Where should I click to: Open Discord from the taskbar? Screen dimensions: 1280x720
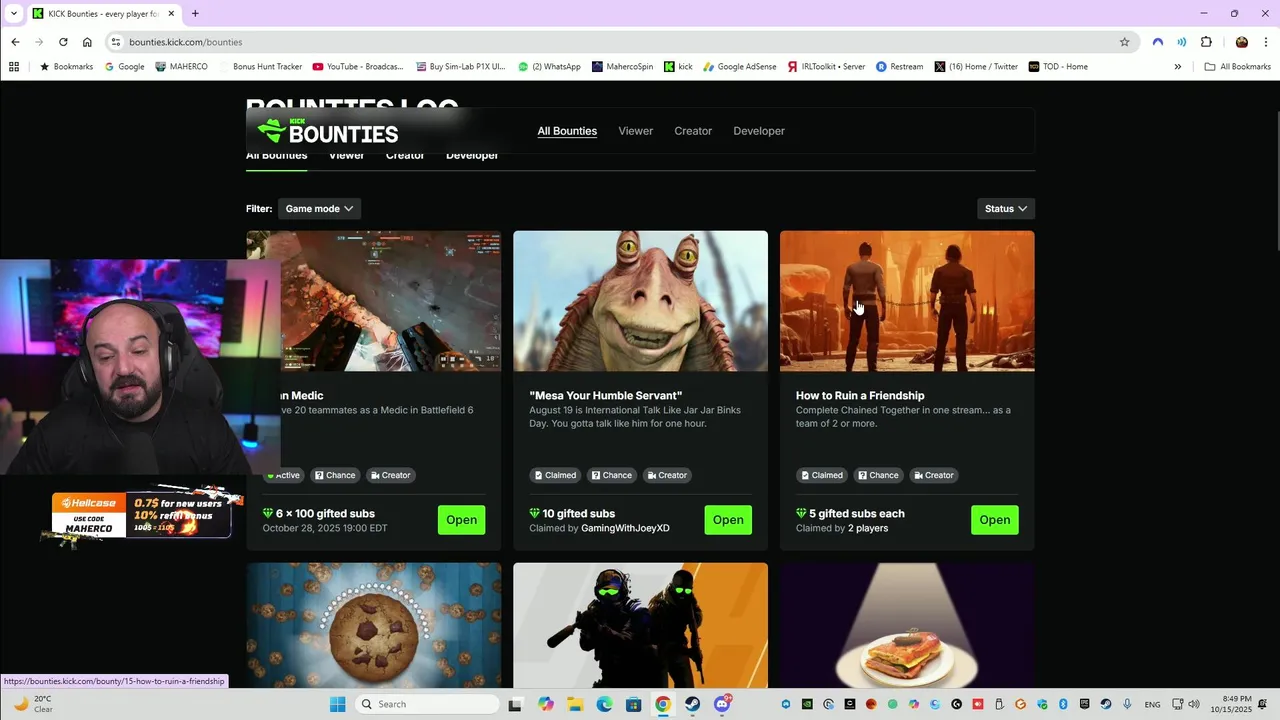click(x=722, y=704)
